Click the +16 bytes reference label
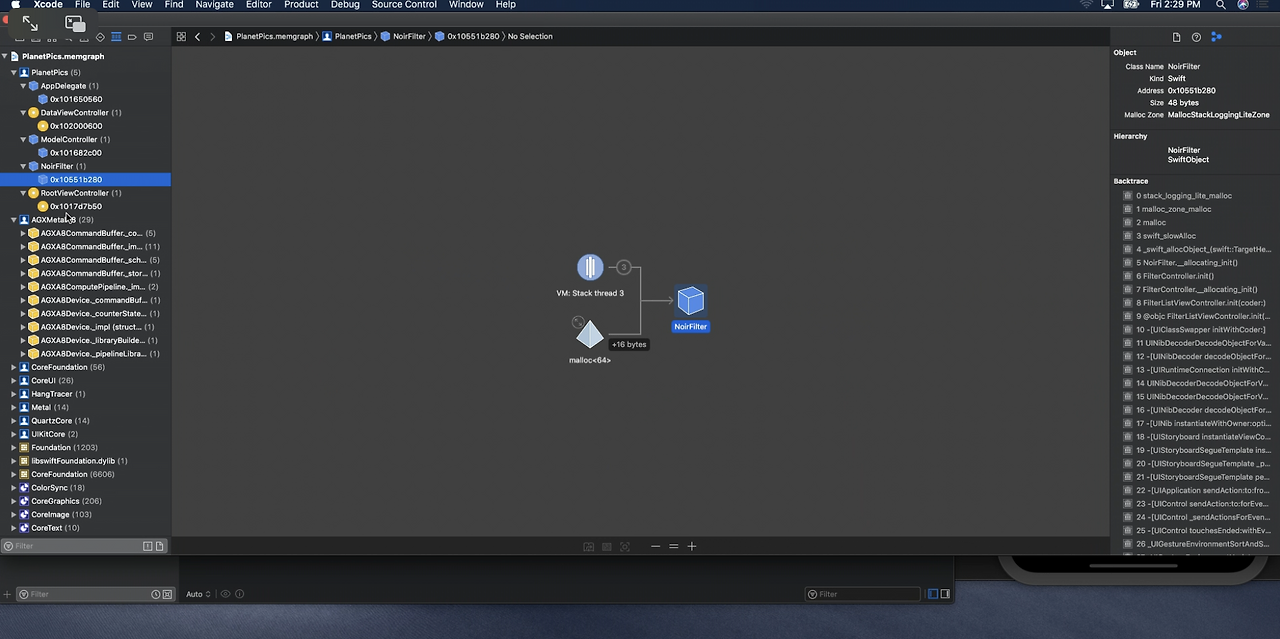 629,344
